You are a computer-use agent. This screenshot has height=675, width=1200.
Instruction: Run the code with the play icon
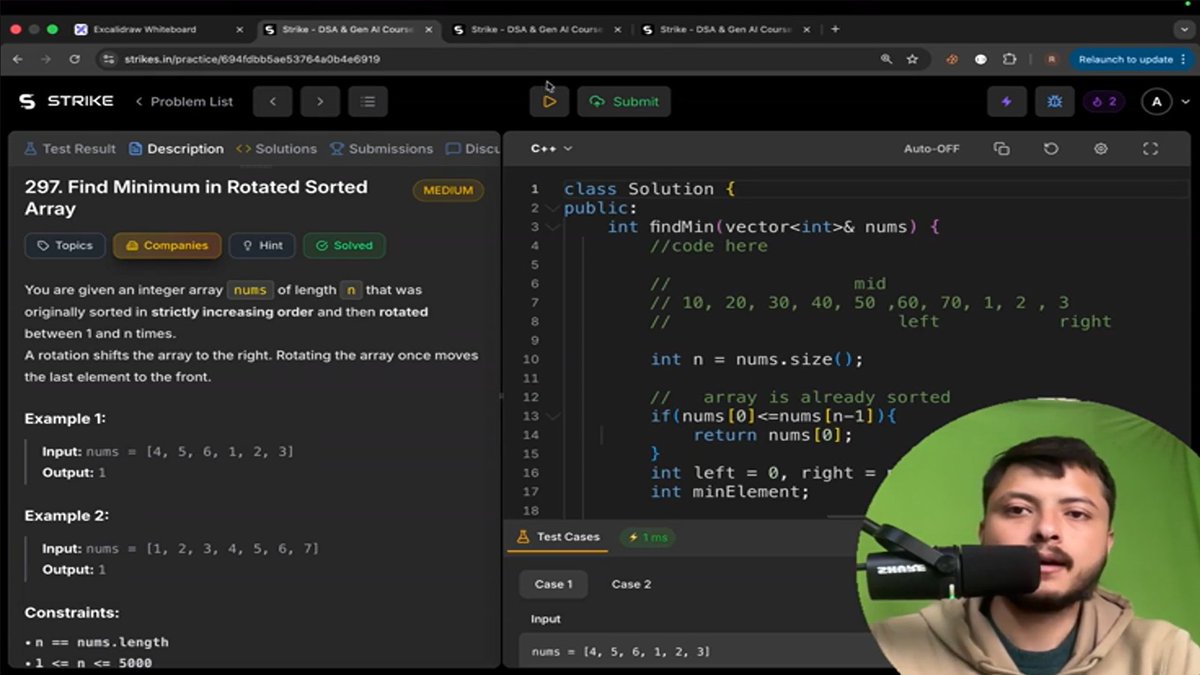(x=549, y=101)
